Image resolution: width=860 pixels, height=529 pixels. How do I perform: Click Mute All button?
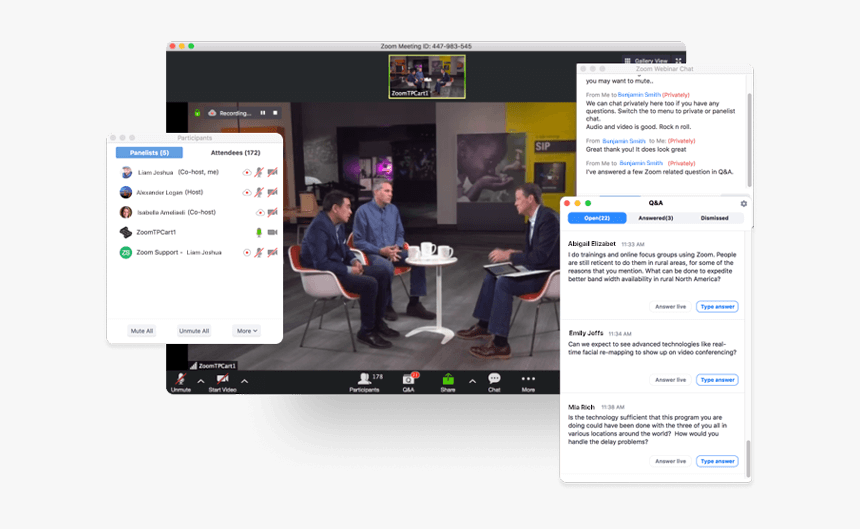click(x=142, y=331)
